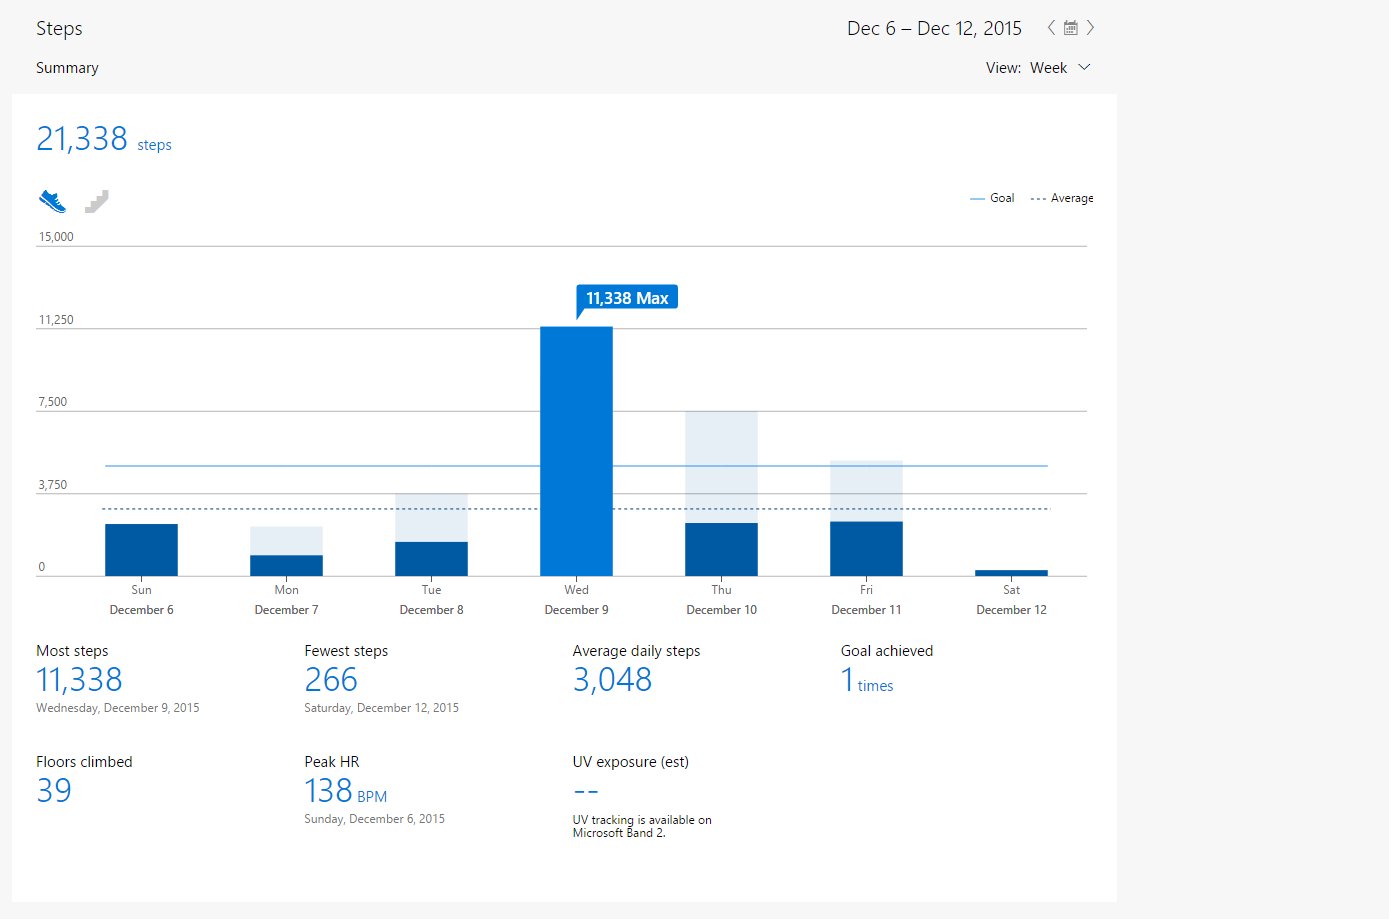The height and width of the screenshot is (919, 1389).
Task: Go to previous week arrow
Action: tap(1051, 28)
